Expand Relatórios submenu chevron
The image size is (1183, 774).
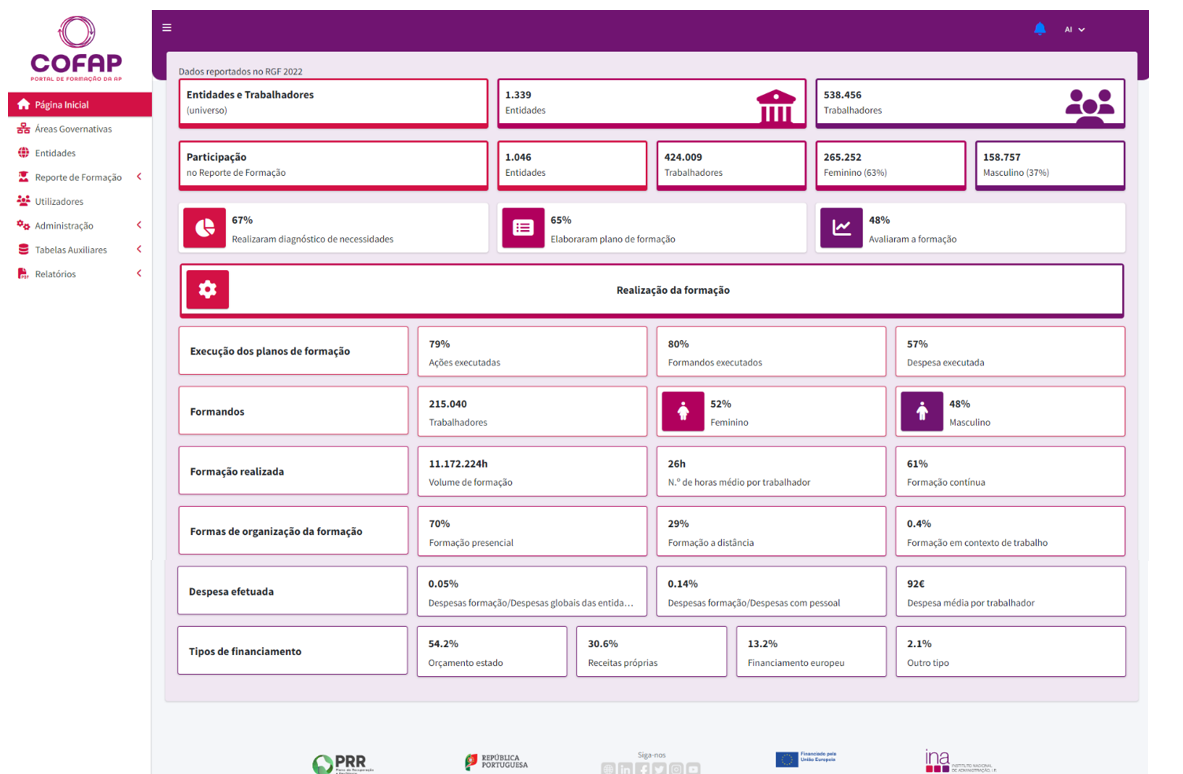click(139, 273)
